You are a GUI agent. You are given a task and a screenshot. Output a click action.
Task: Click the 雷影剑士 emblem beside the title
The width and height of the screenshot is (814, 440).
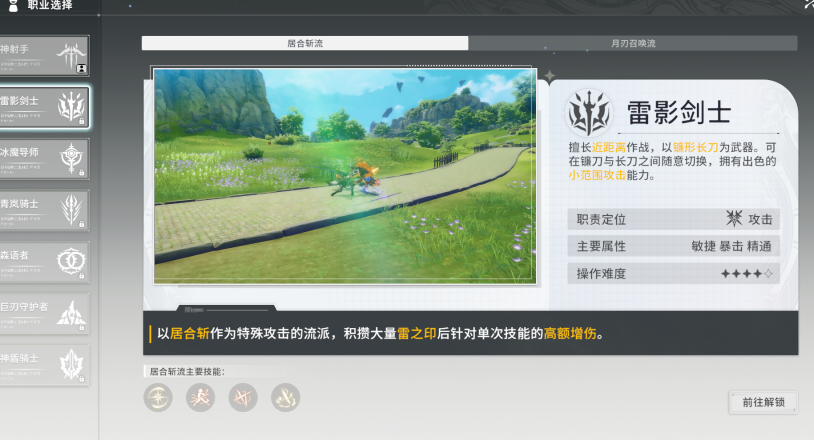(x=589, y=113)
